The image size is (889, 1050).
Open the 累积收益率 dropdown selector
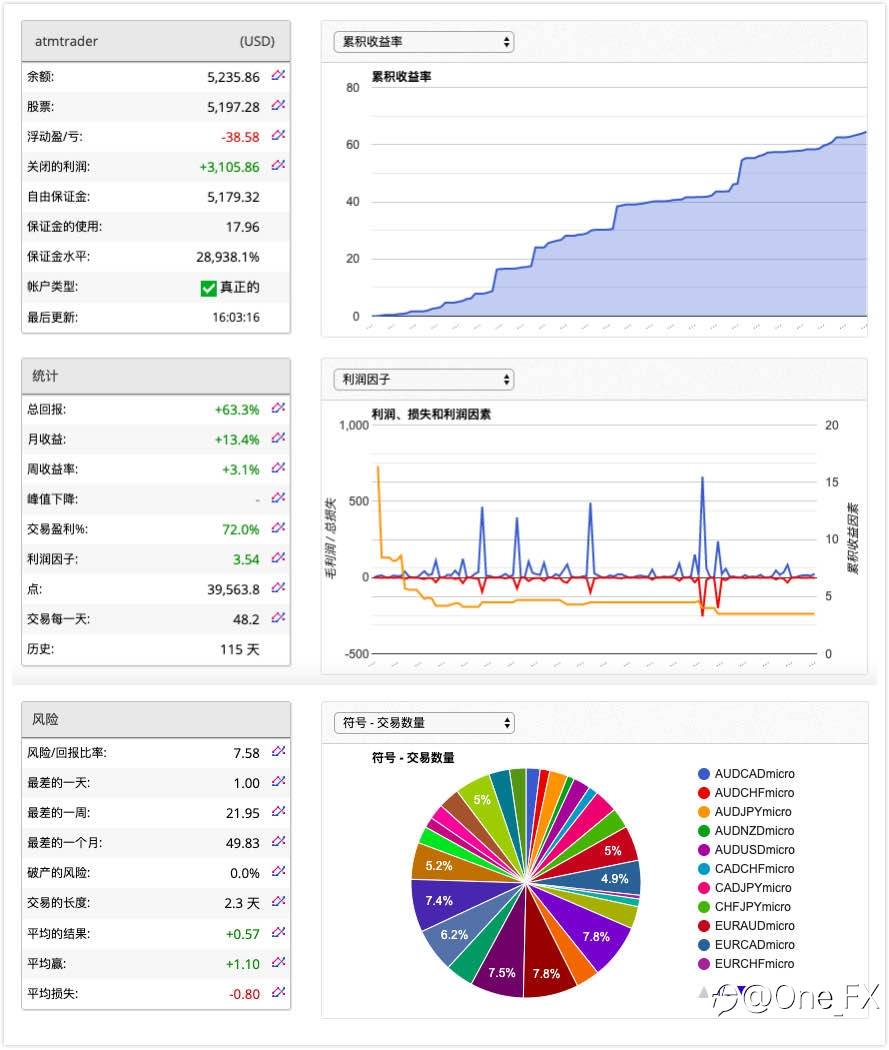click(424, 42)
